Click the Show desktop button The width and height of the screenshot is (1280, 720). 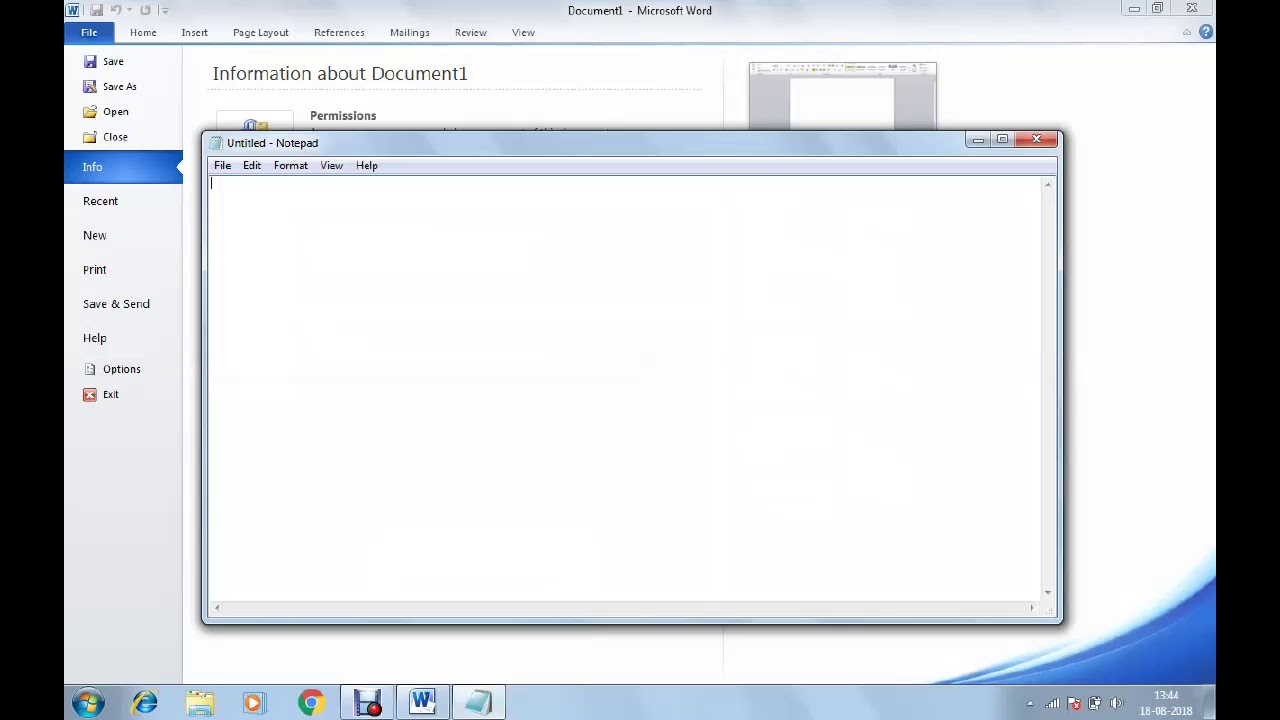pyautogui.click(x=1208, y=703)
